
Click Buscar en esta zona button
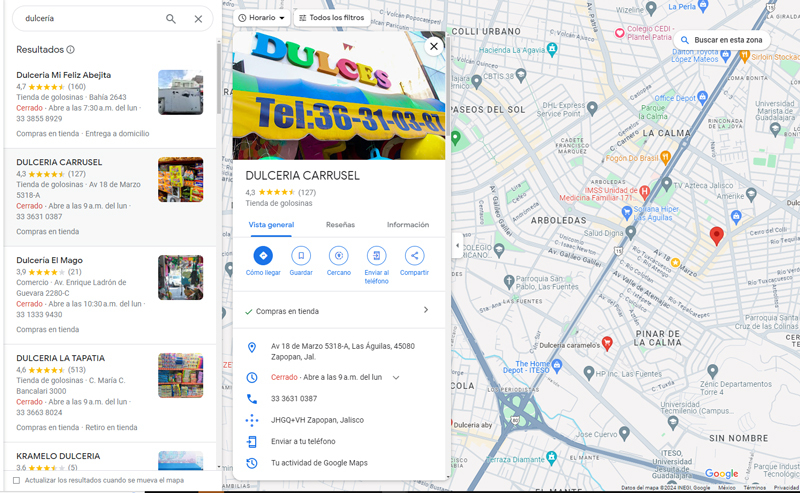click(x=722, y=40)
